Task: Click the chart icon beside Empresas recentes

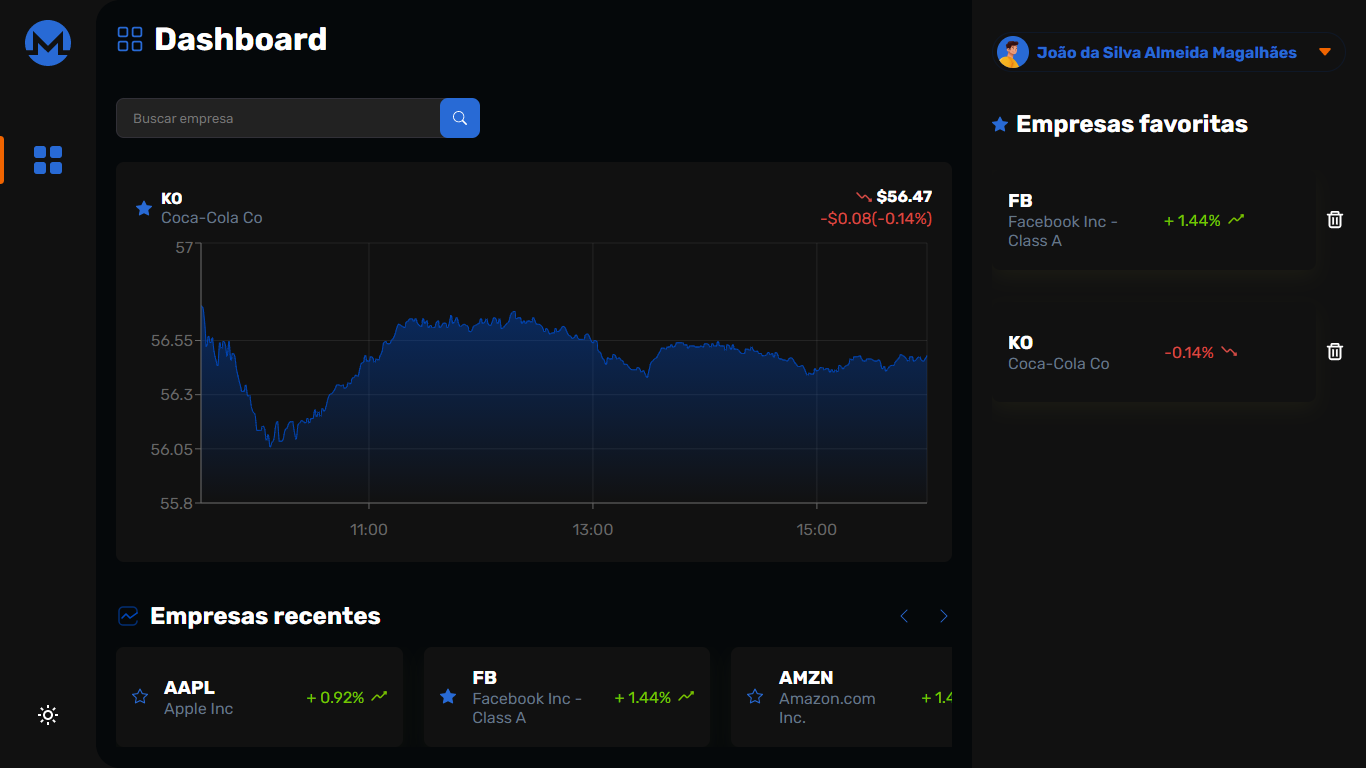Action: [x=128, y=616]
